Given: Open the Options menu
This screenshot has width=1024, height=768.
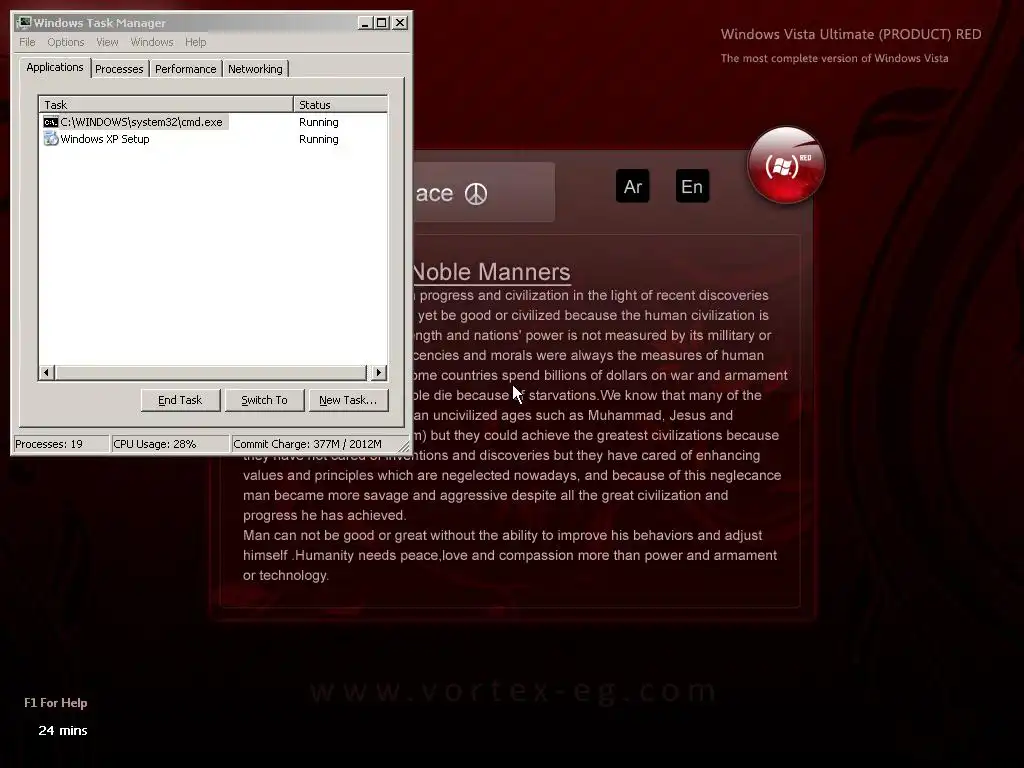Looking at the screenshot, I should (x=65, y=42).
